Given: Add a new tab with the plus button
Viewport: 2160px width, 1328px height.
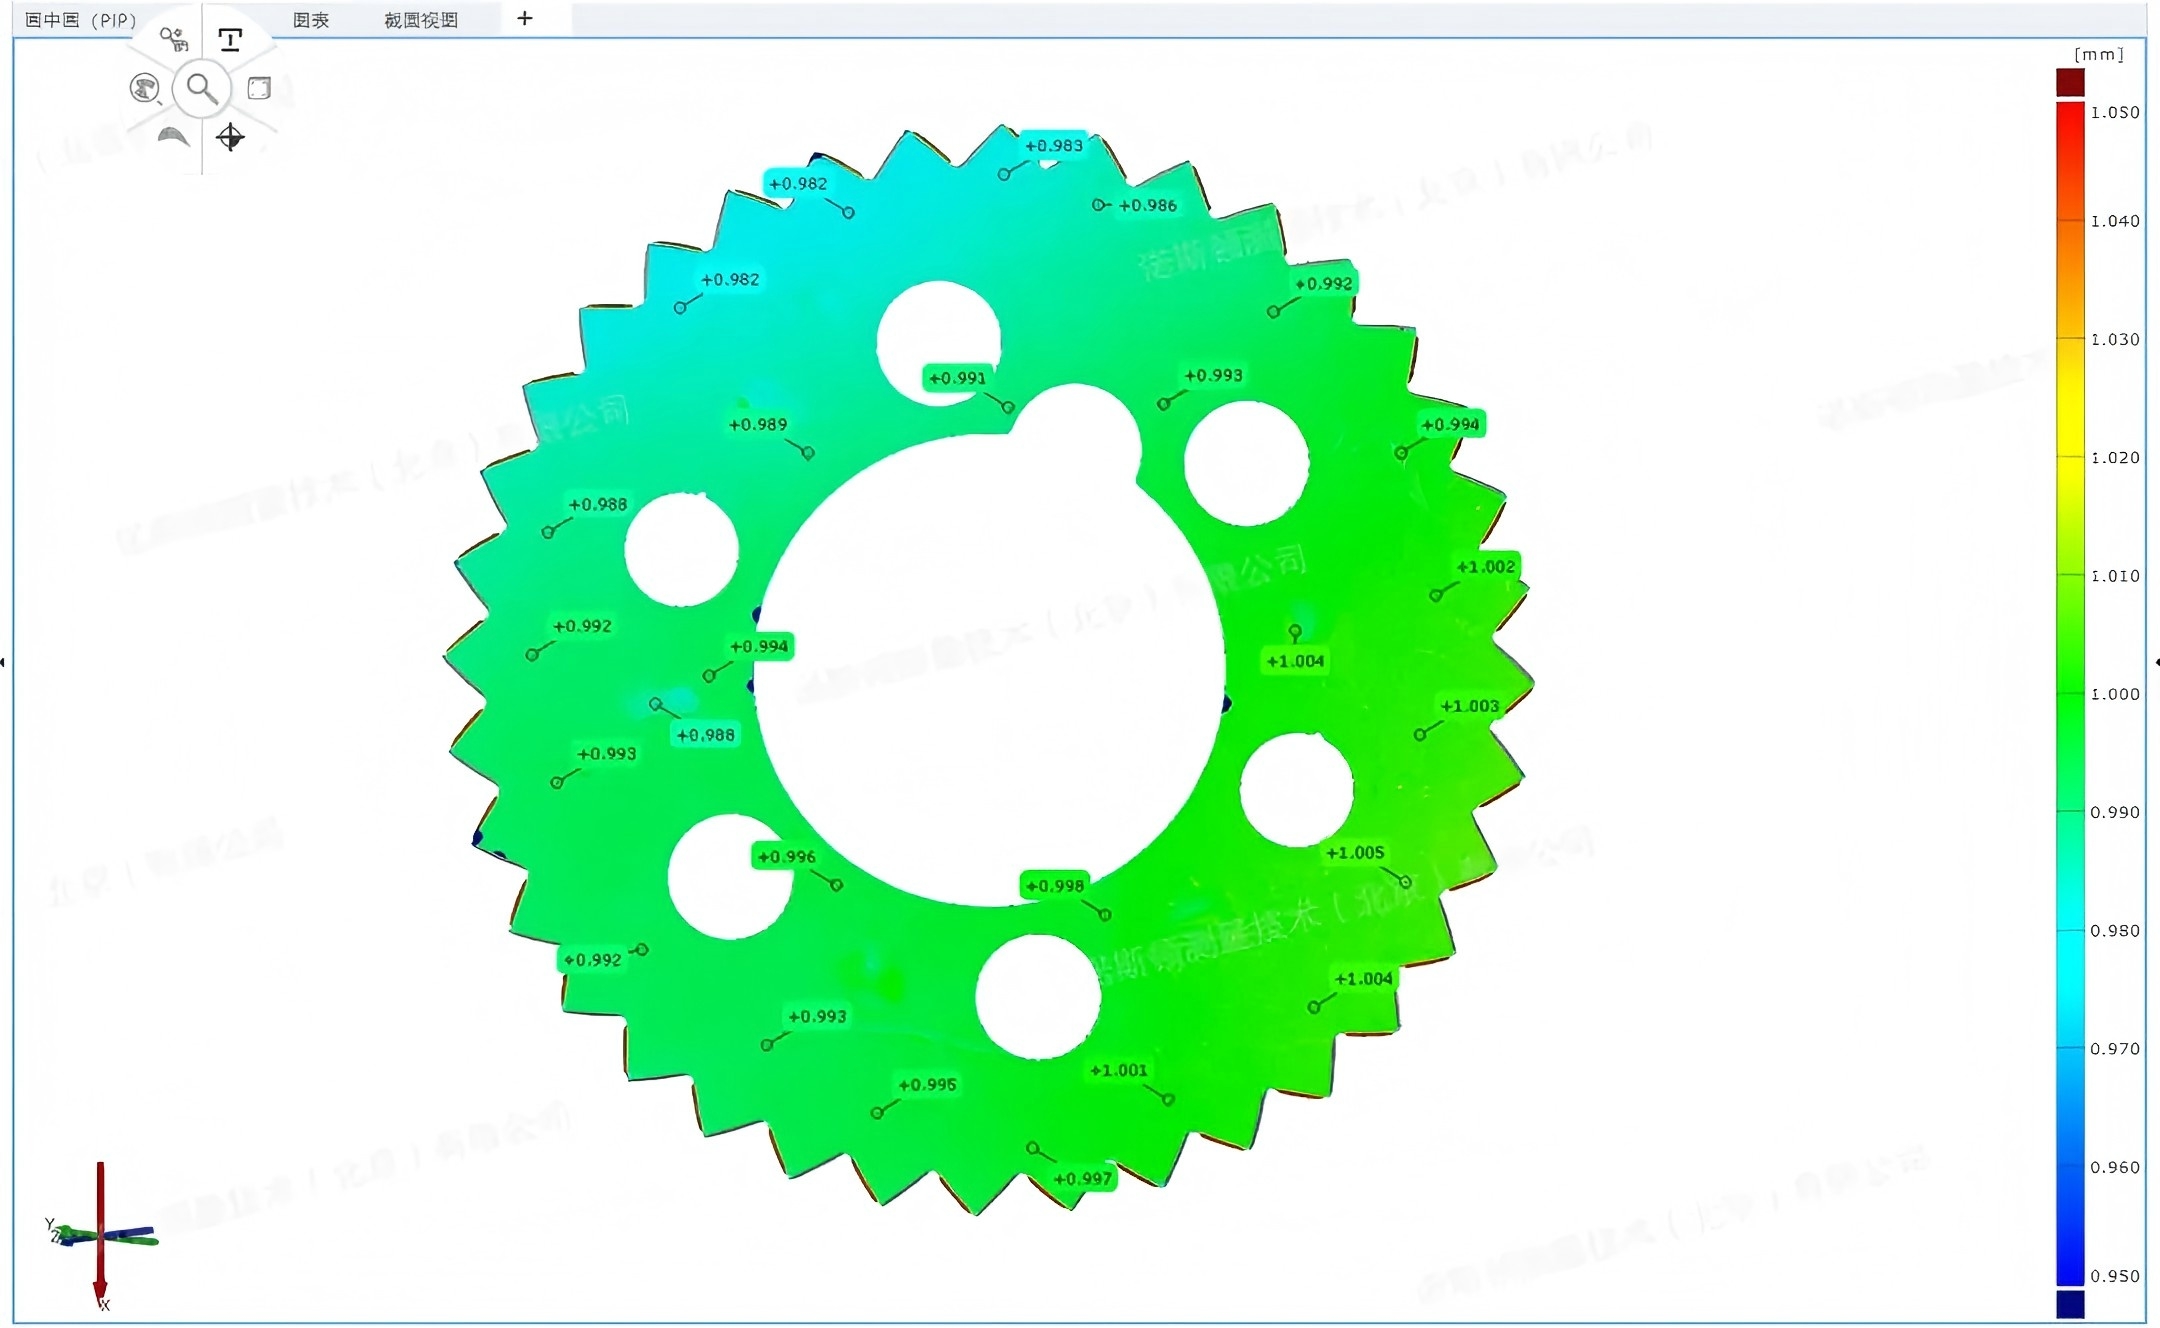Looking at the screenshot, I should point(524,19).
